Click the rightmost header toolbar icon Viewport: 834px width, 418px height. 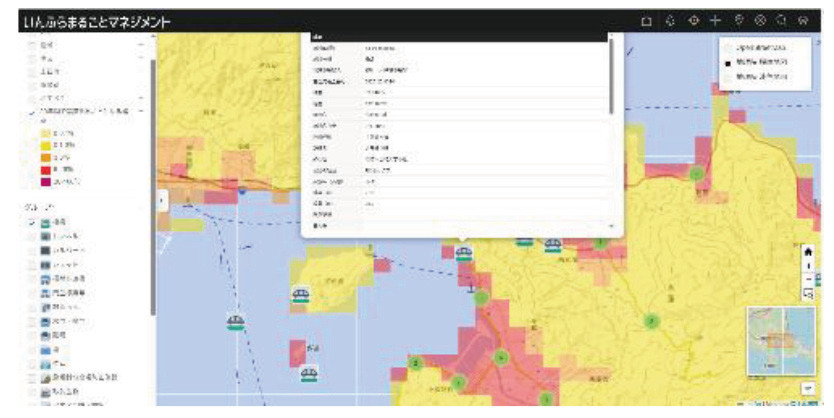coord(803,21)
